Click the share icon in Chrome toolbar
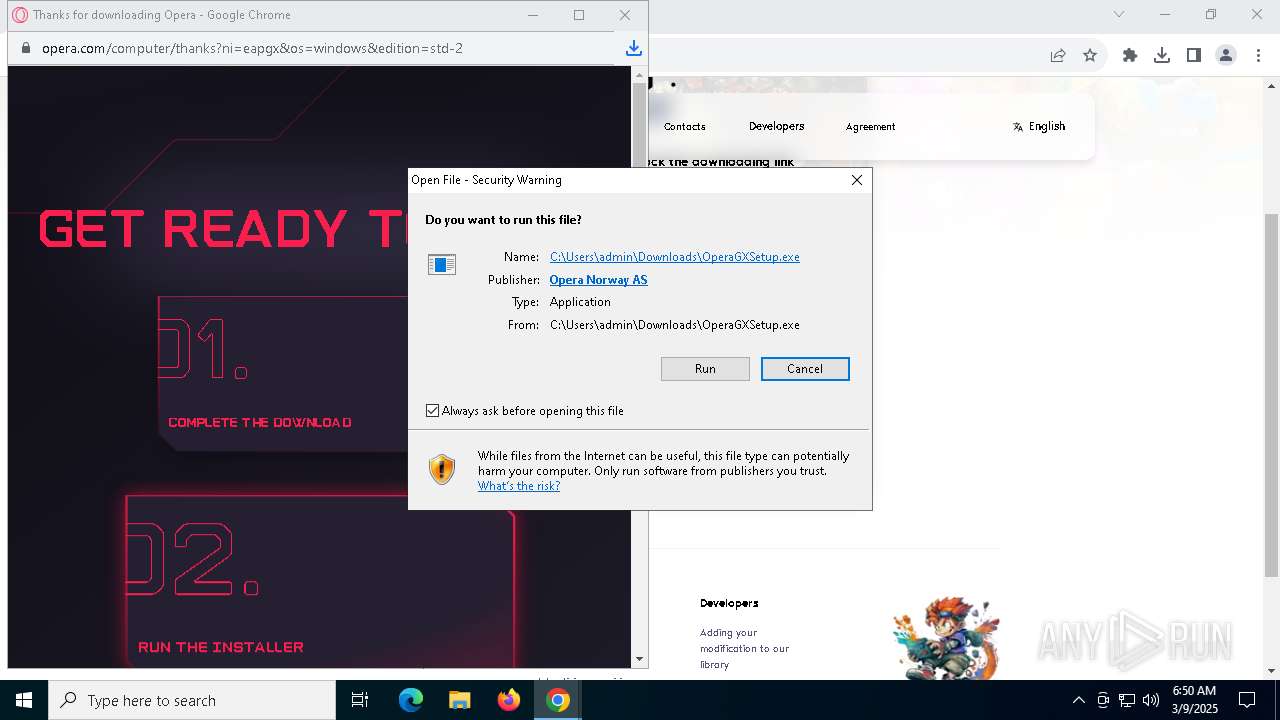Screen dimensions: 1280x720 pyautogui.click(x=1058, y=56)
